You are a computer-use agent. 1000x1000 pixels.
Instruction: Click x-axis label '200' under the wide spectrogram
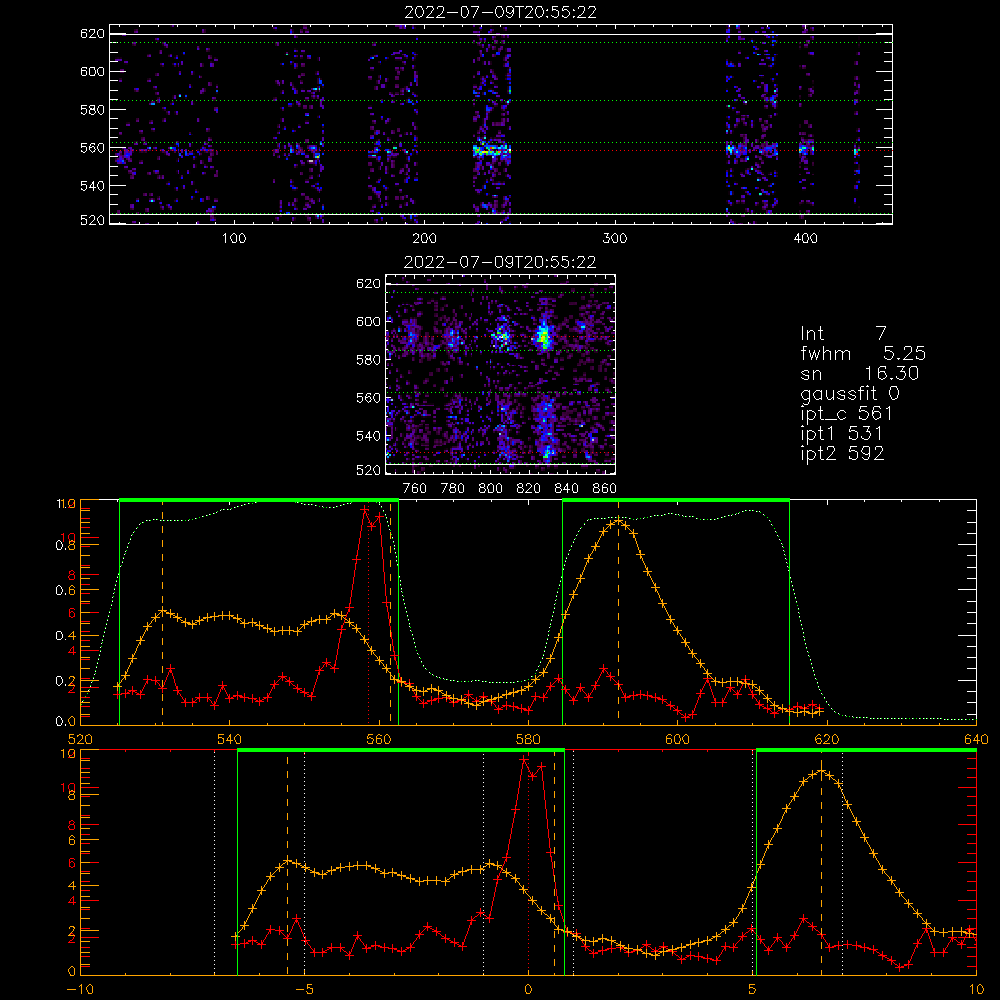[424, 239]
